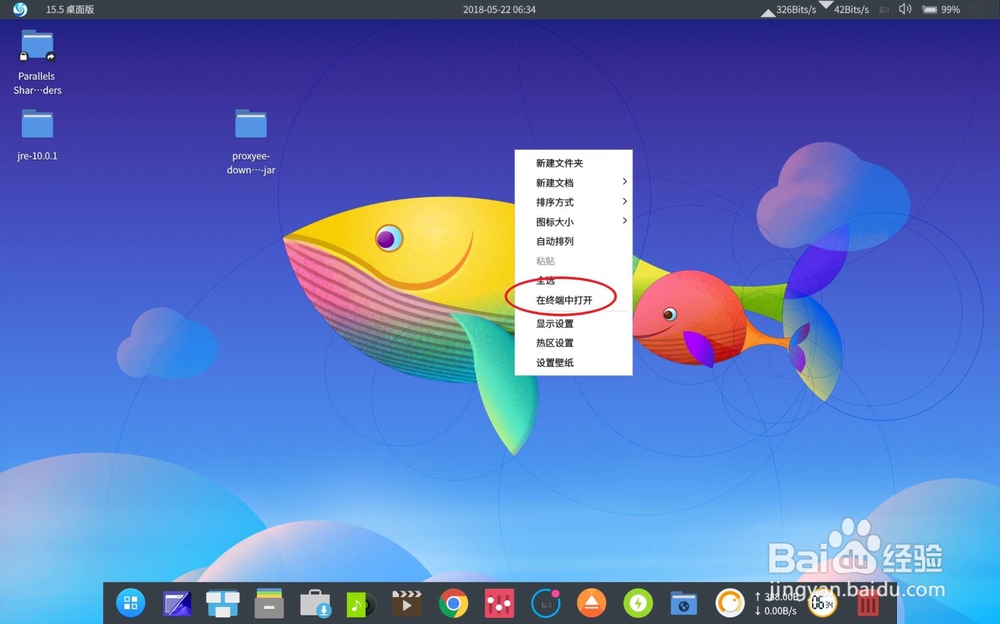Viewport: 1000px width, 624px height.
Task: Open the dock clock widget
Action: (x=822, y=603)
